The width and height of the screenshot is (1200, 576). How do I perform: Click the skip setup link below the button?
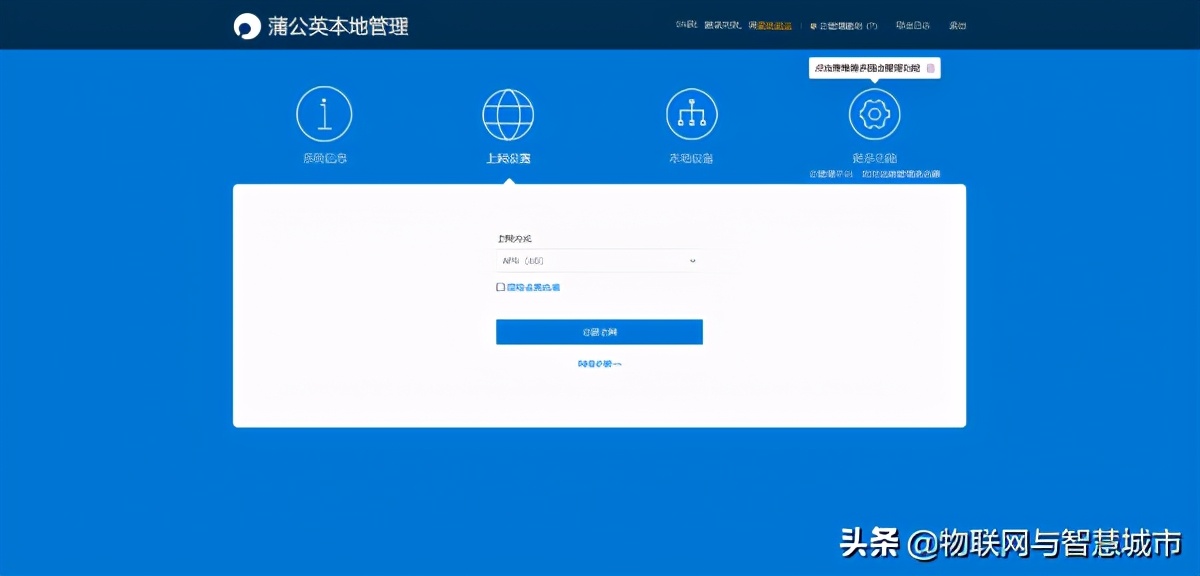click(598, 363)
